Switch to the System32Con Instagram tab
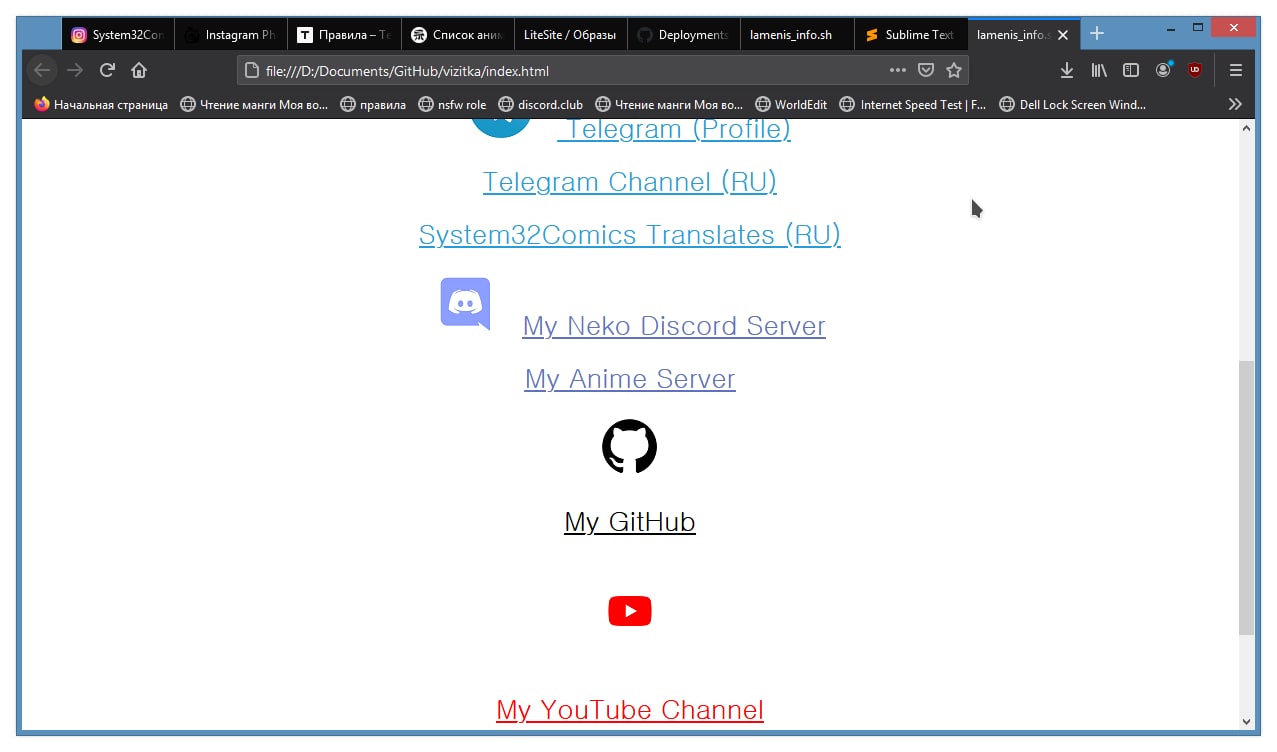The width and height of the screenshot is (1277, 752). click(x=118, y=34)
